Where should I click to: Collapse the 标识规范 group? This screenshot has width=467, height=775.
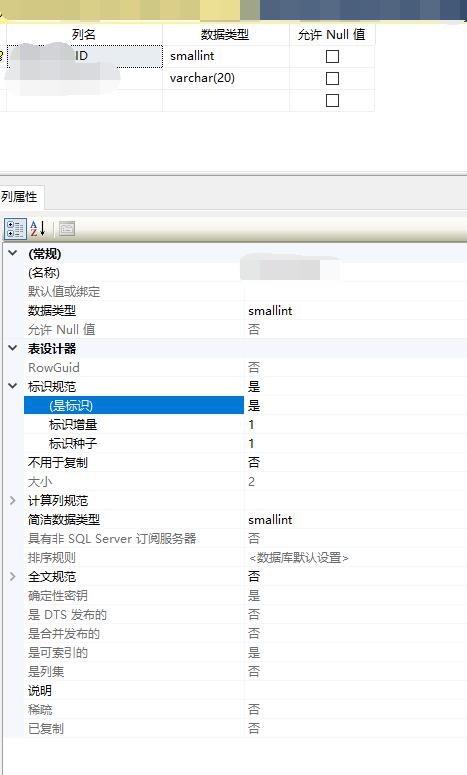click(13, 386)
